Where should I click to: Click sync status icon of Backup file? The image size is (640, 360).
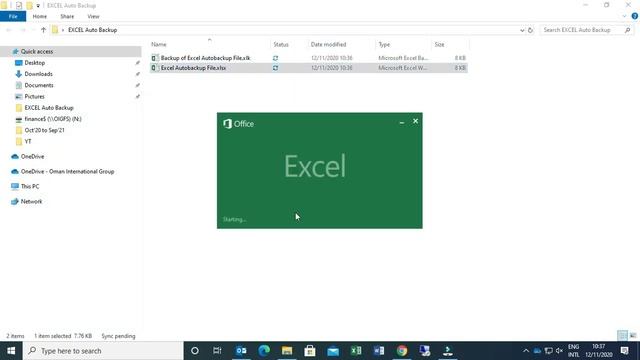(276, 58)
